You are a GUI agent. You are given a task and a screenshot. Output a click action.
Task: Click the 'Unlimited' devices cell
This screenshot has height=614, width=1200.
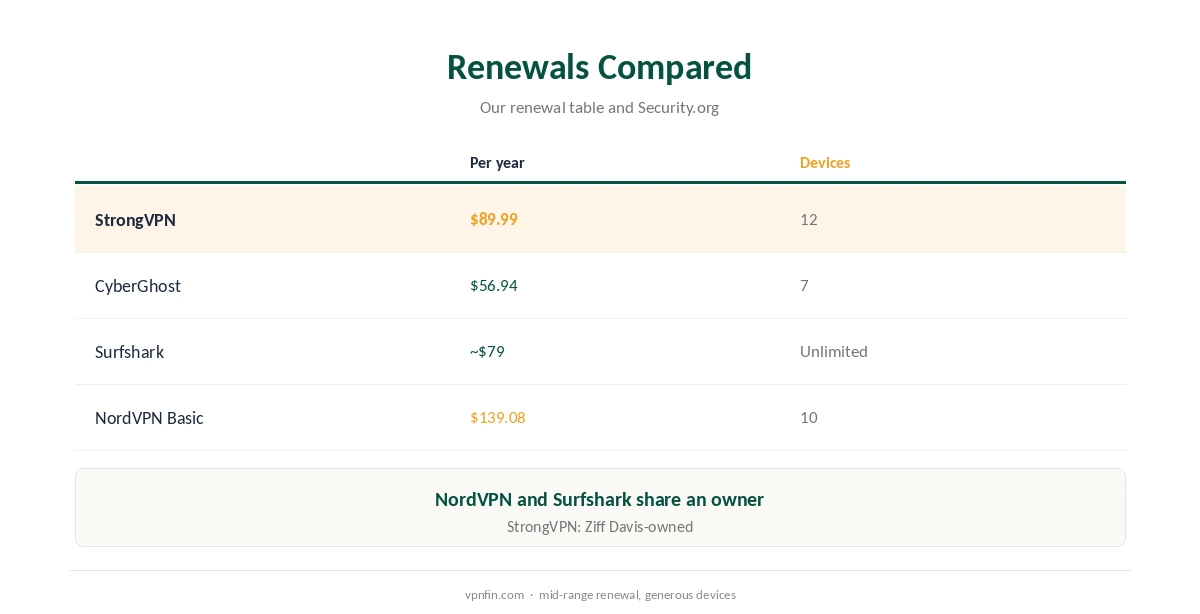[x=834, y=351]
